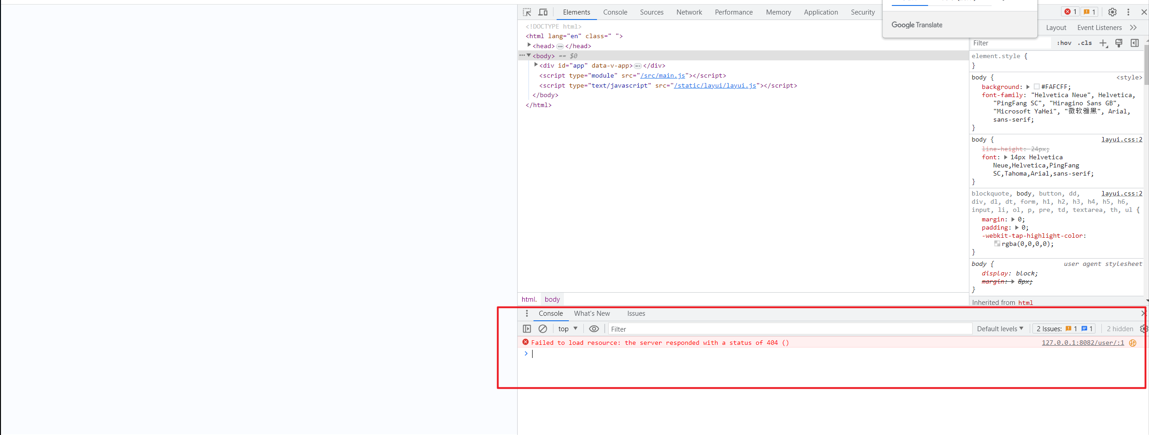Expand the background shorthand property triangle
Screen dimensions: 1149x435
[x=1027, y=86]
